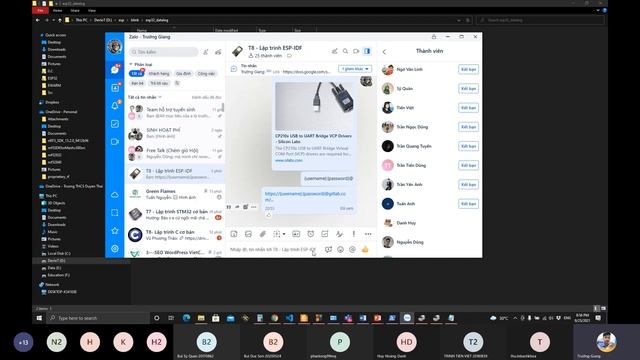Click the search messages icon in chat header
The image size is (640, 360).
[345, 51]
